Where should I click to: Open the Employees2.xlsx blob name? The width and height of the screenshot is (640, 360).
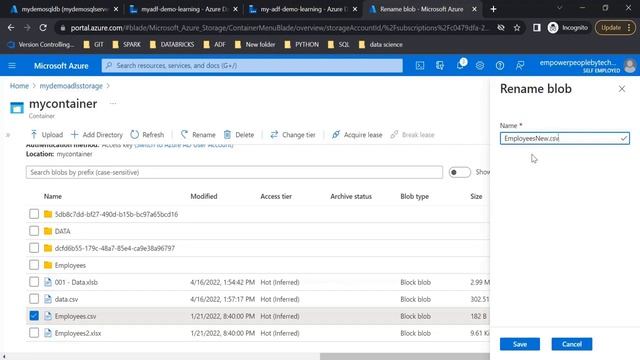point(78,333)
